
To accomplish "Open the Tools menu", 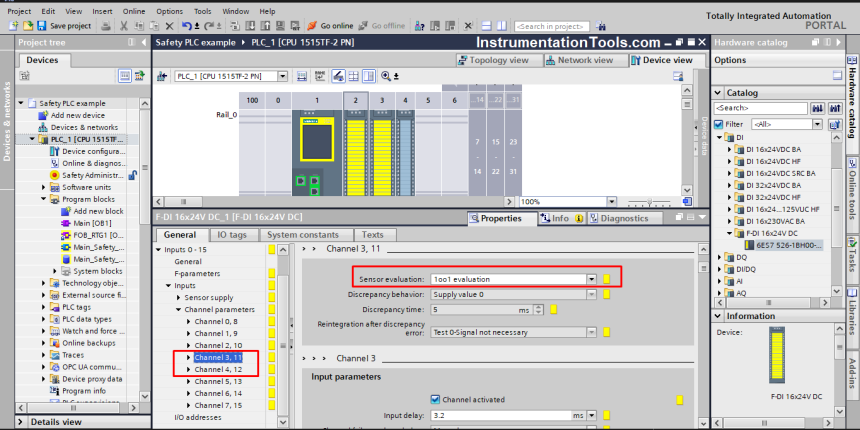I will point(202,11).
